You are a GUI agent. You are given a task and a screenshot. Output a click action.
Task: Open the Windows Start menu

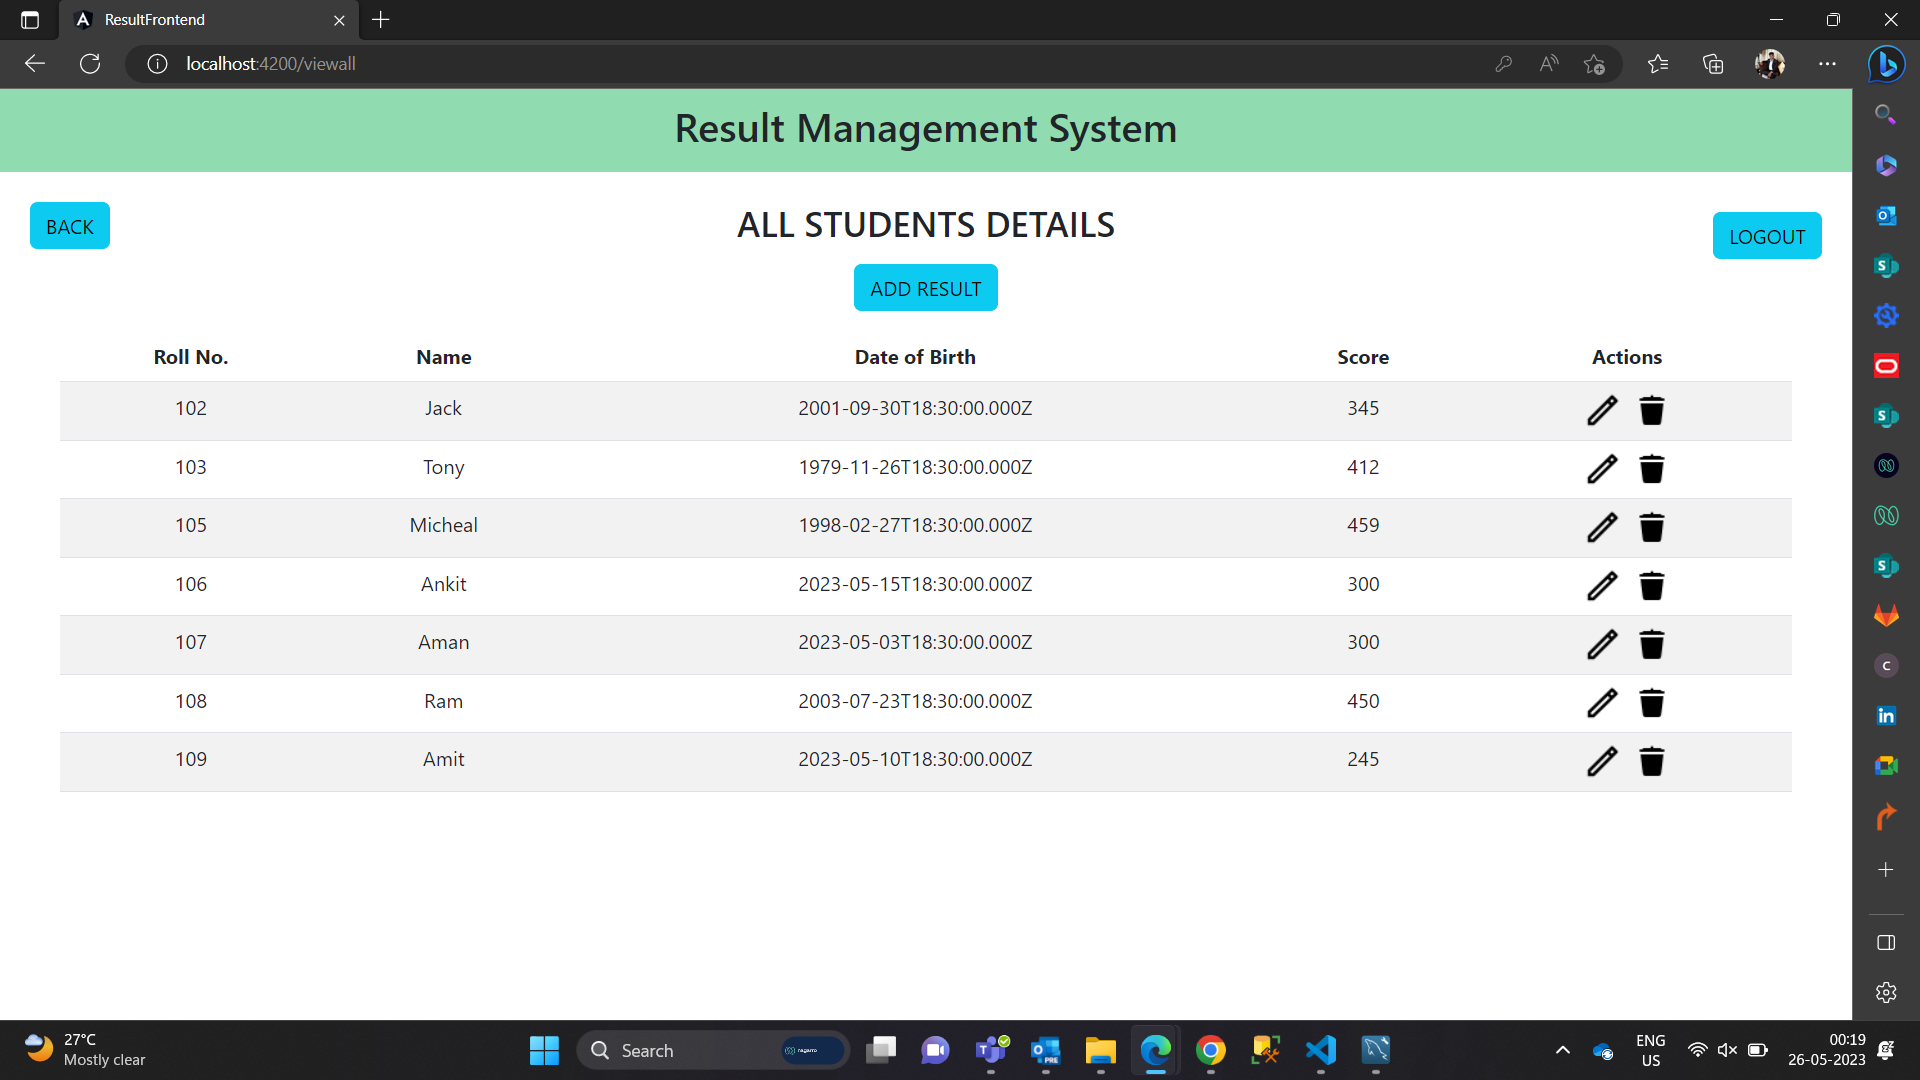click(543, 1051)
